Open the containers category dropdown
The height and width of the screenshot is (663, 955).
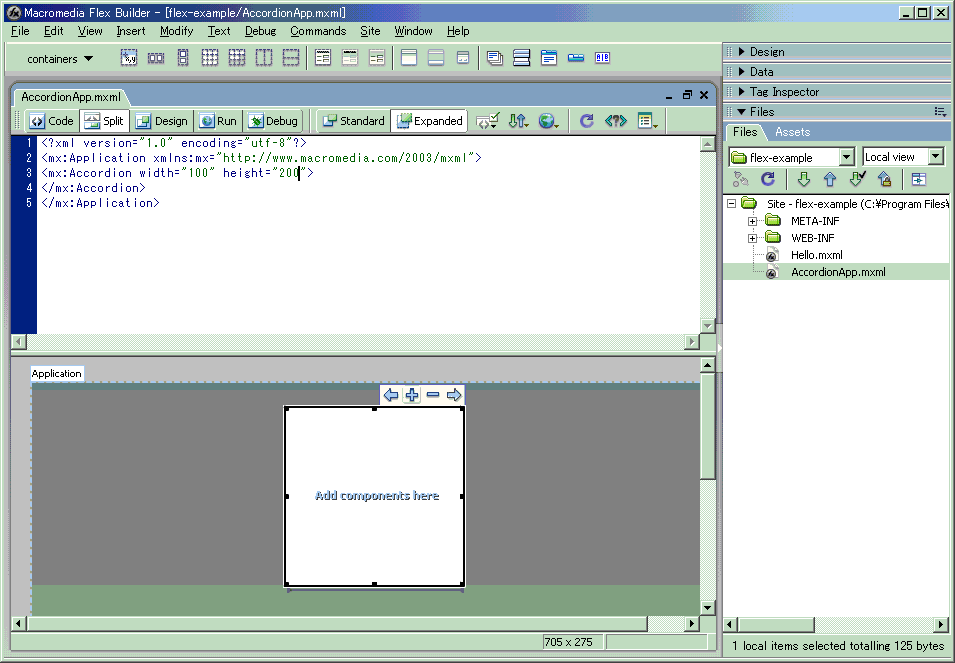pos(60,58)
